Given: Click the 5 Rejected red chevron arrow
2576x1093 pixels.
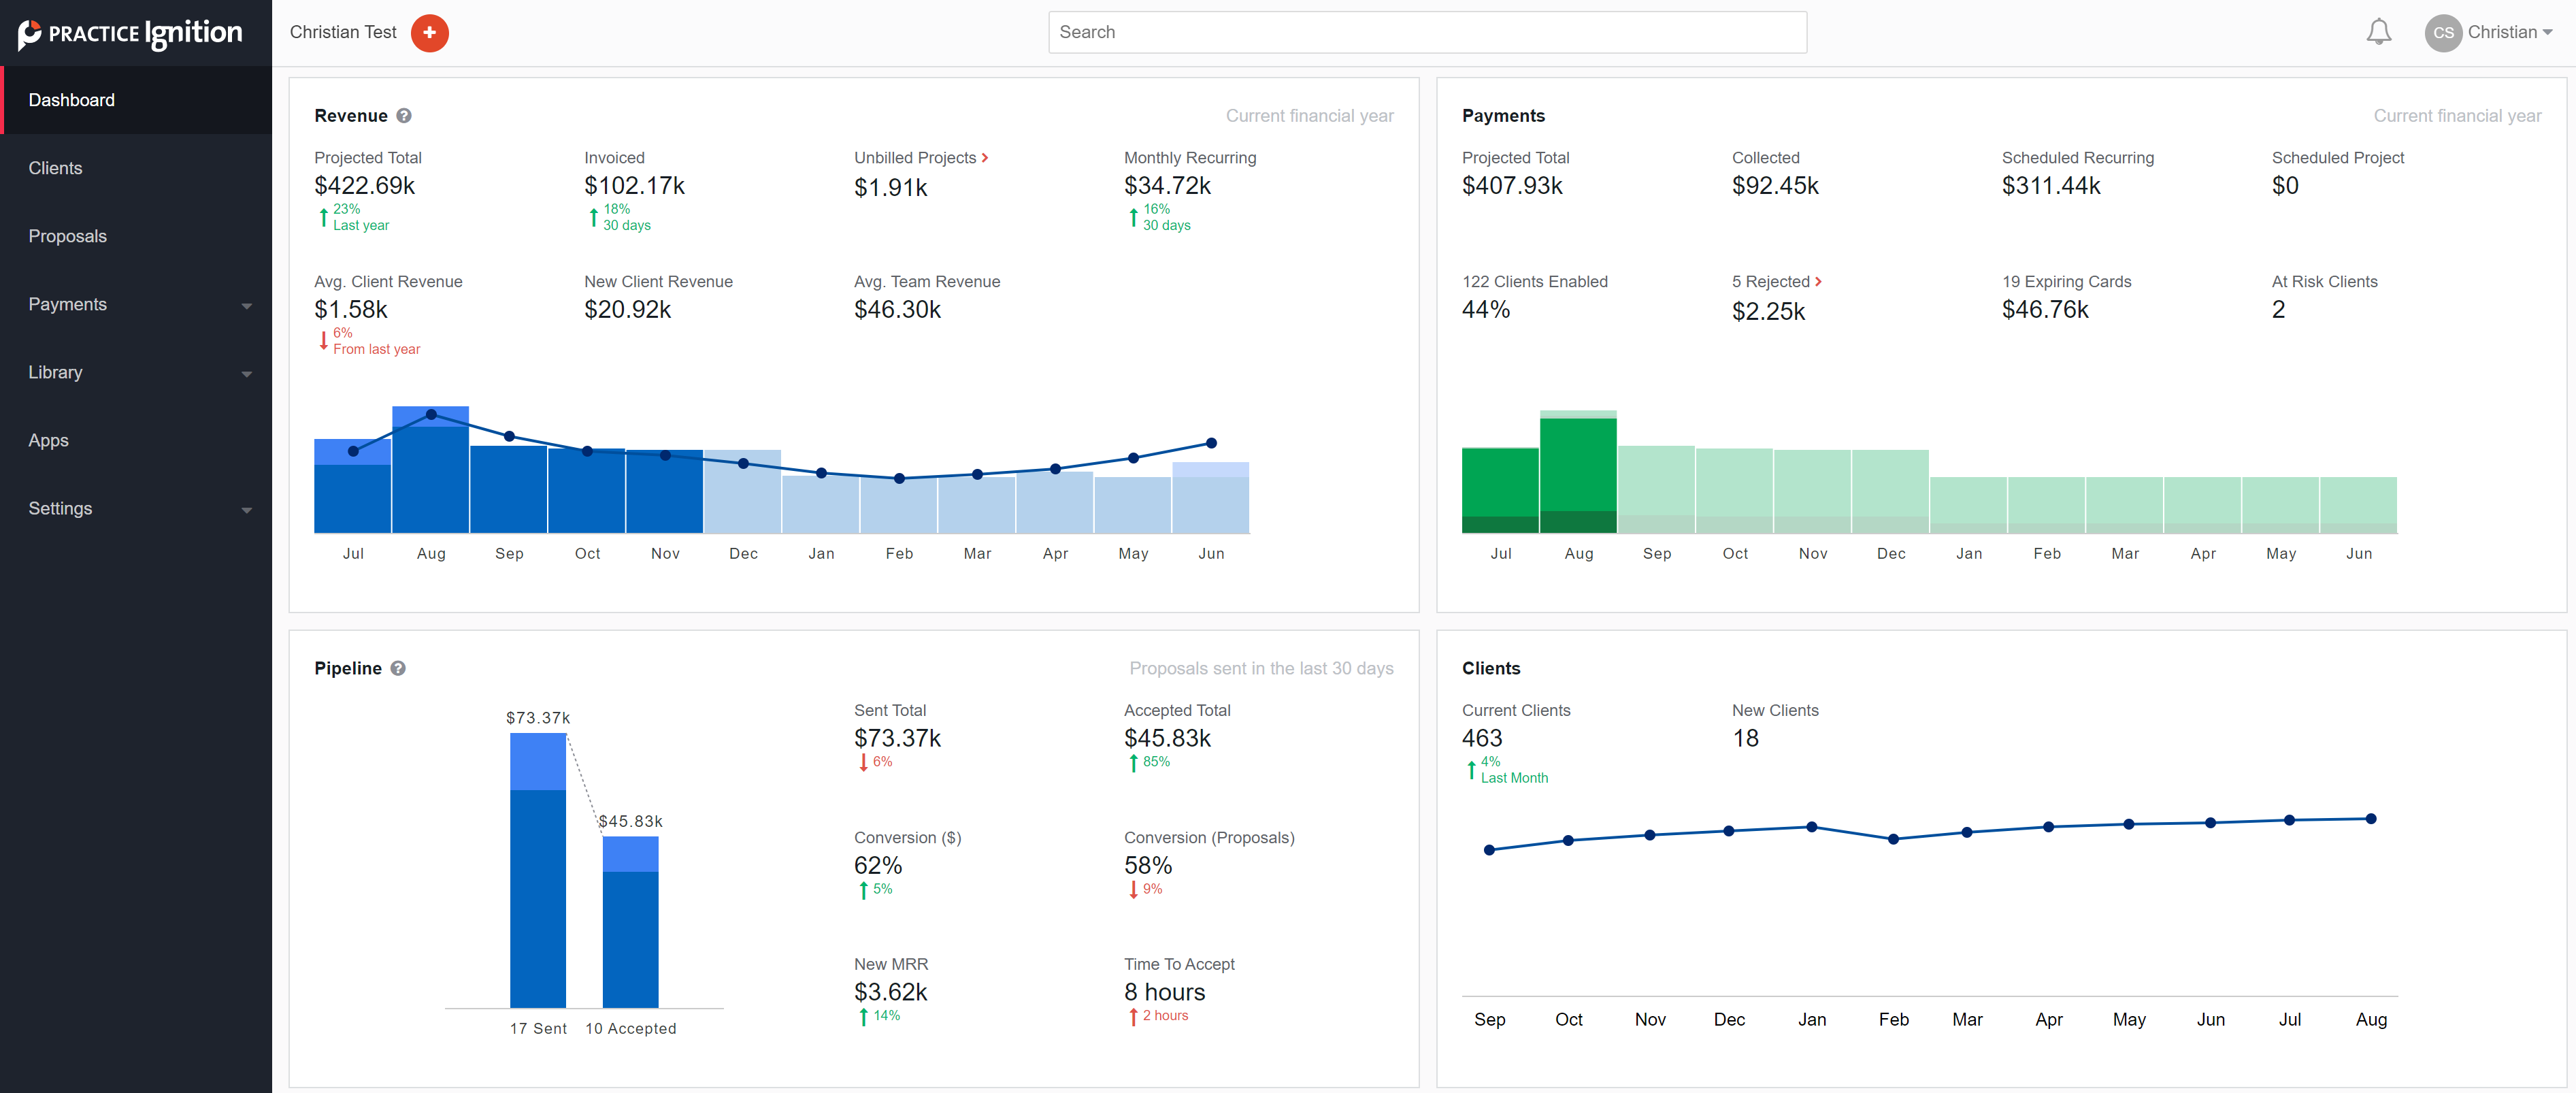Looking at the screenshot, I should pos(1818,282).
